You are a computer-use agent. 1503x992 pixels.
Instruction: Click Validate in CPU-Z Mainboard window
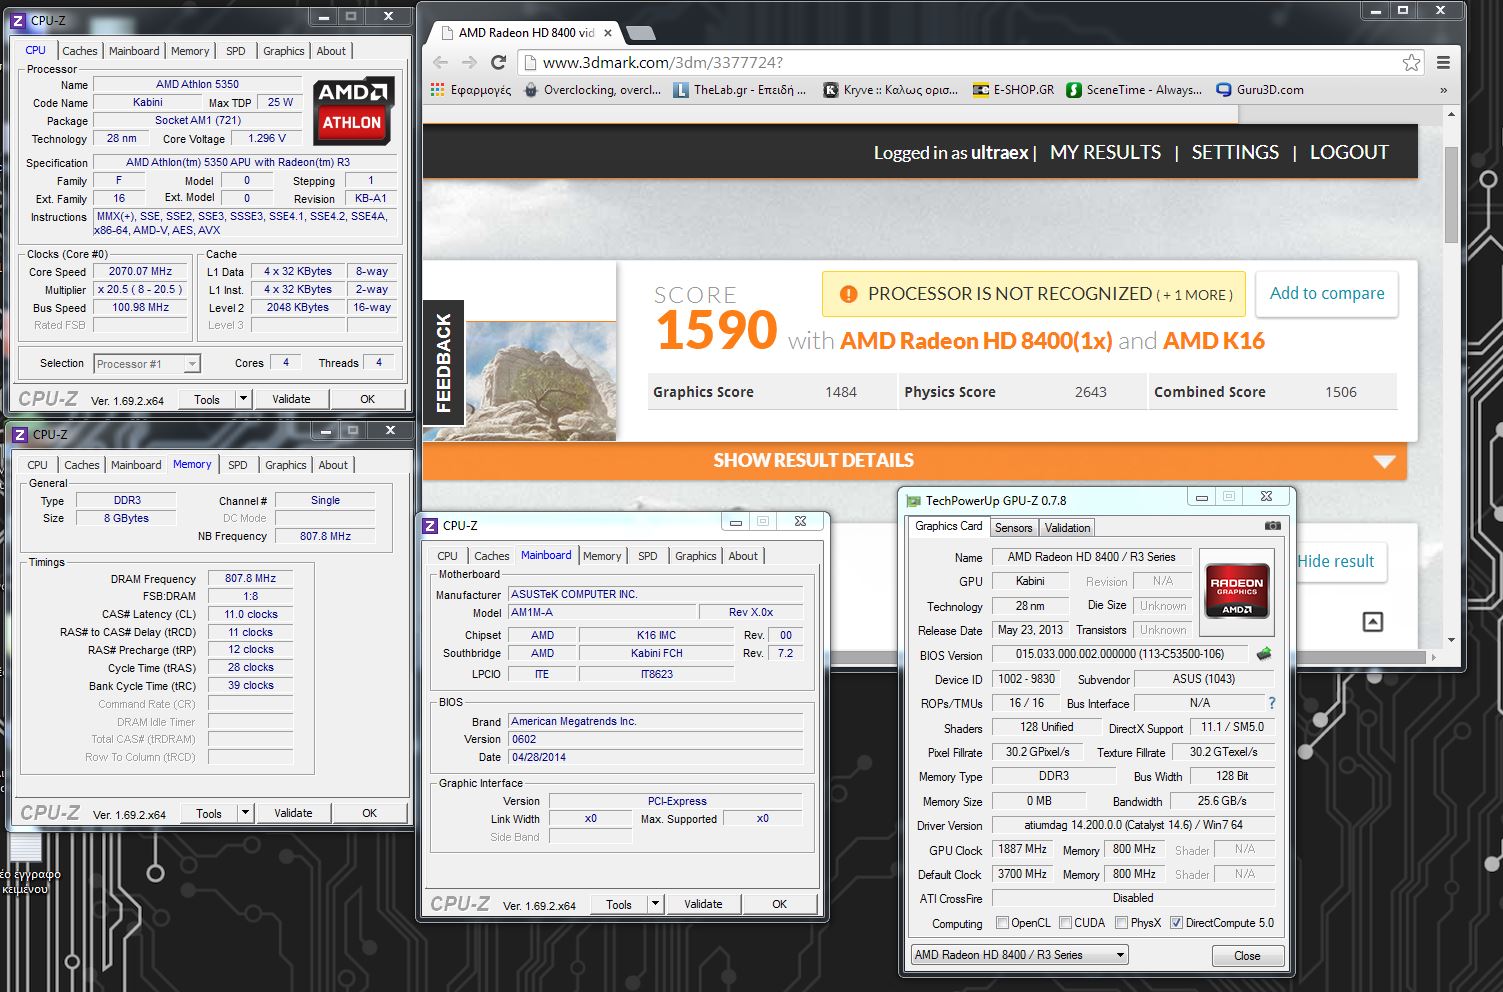point(703,904)
